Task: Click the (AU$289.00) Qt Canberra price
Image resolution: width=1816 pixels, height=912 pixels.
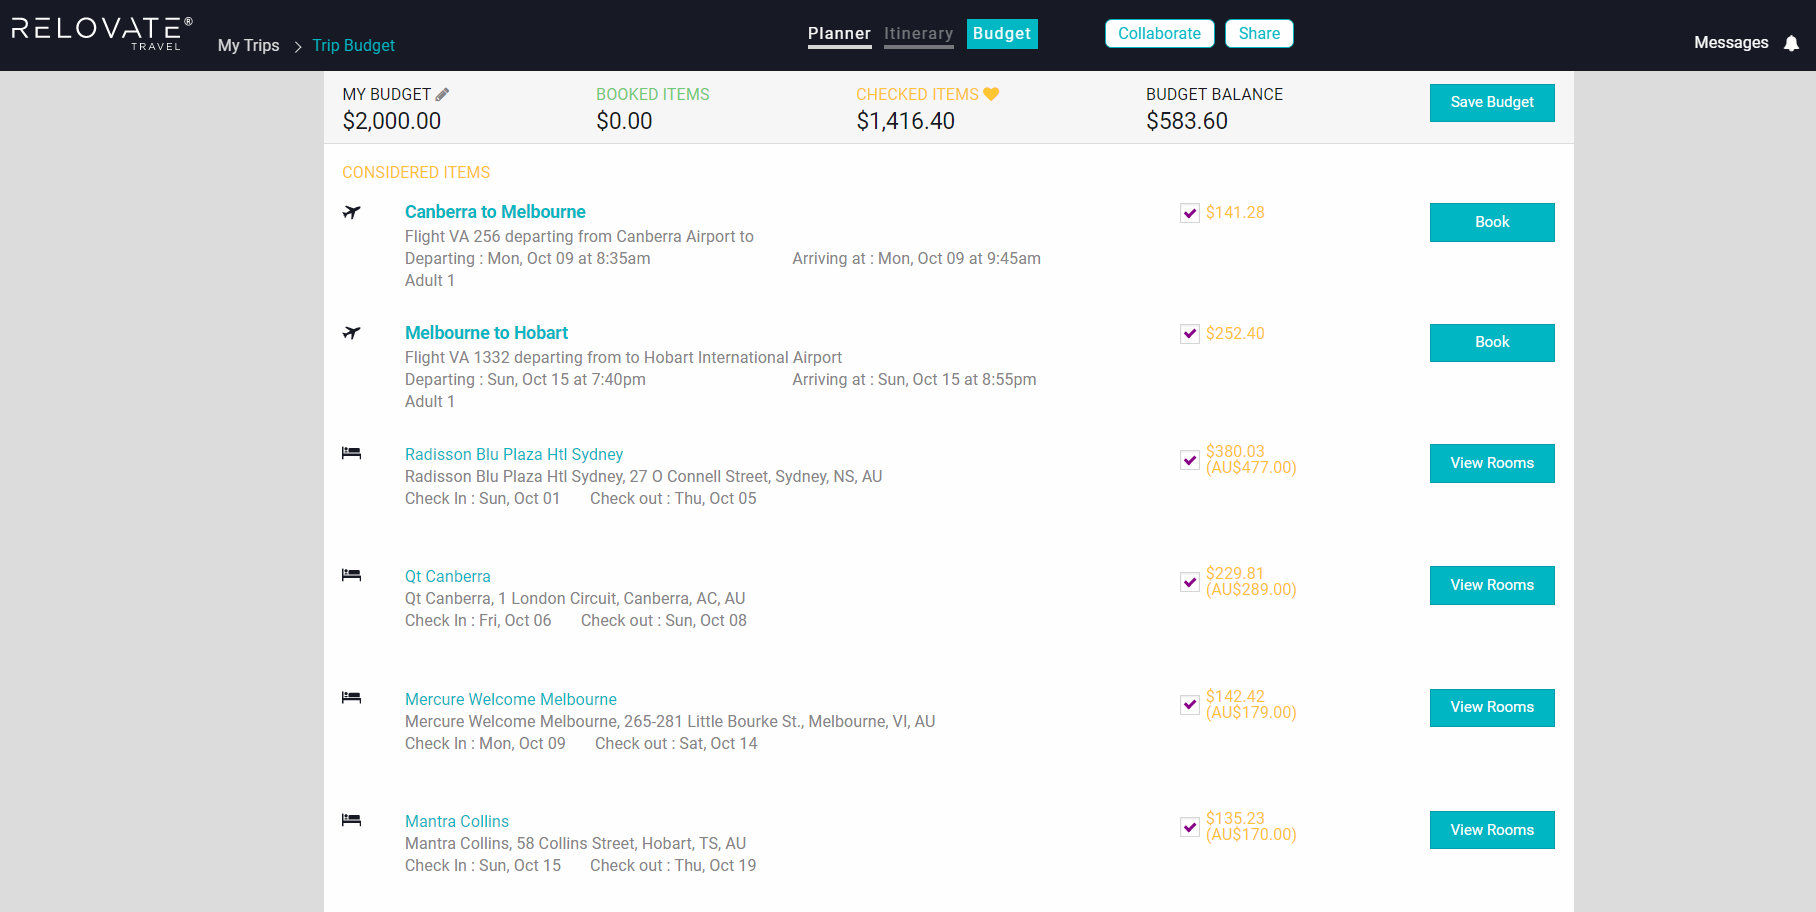Action: pyautogui.click(x=1251, y=590)
